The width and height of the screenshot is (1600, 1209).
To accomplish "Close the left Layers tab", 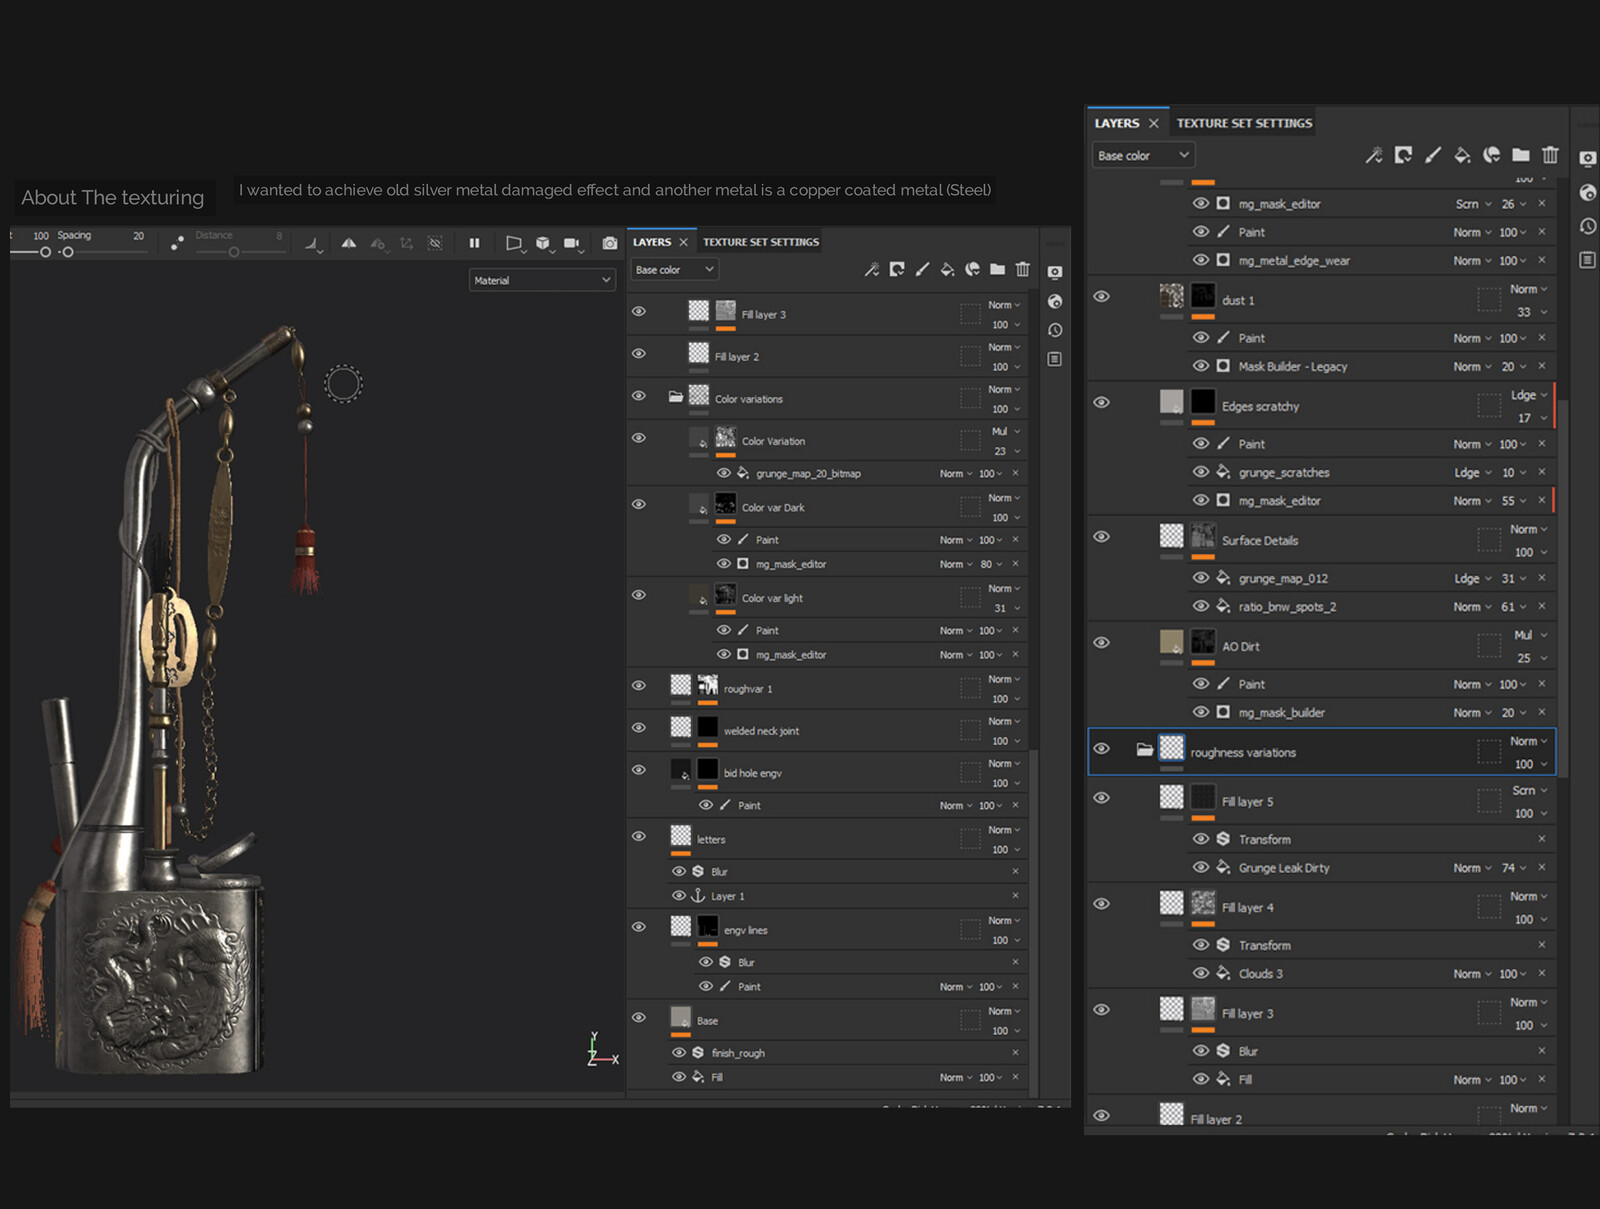I will click(x=684, y=242).
